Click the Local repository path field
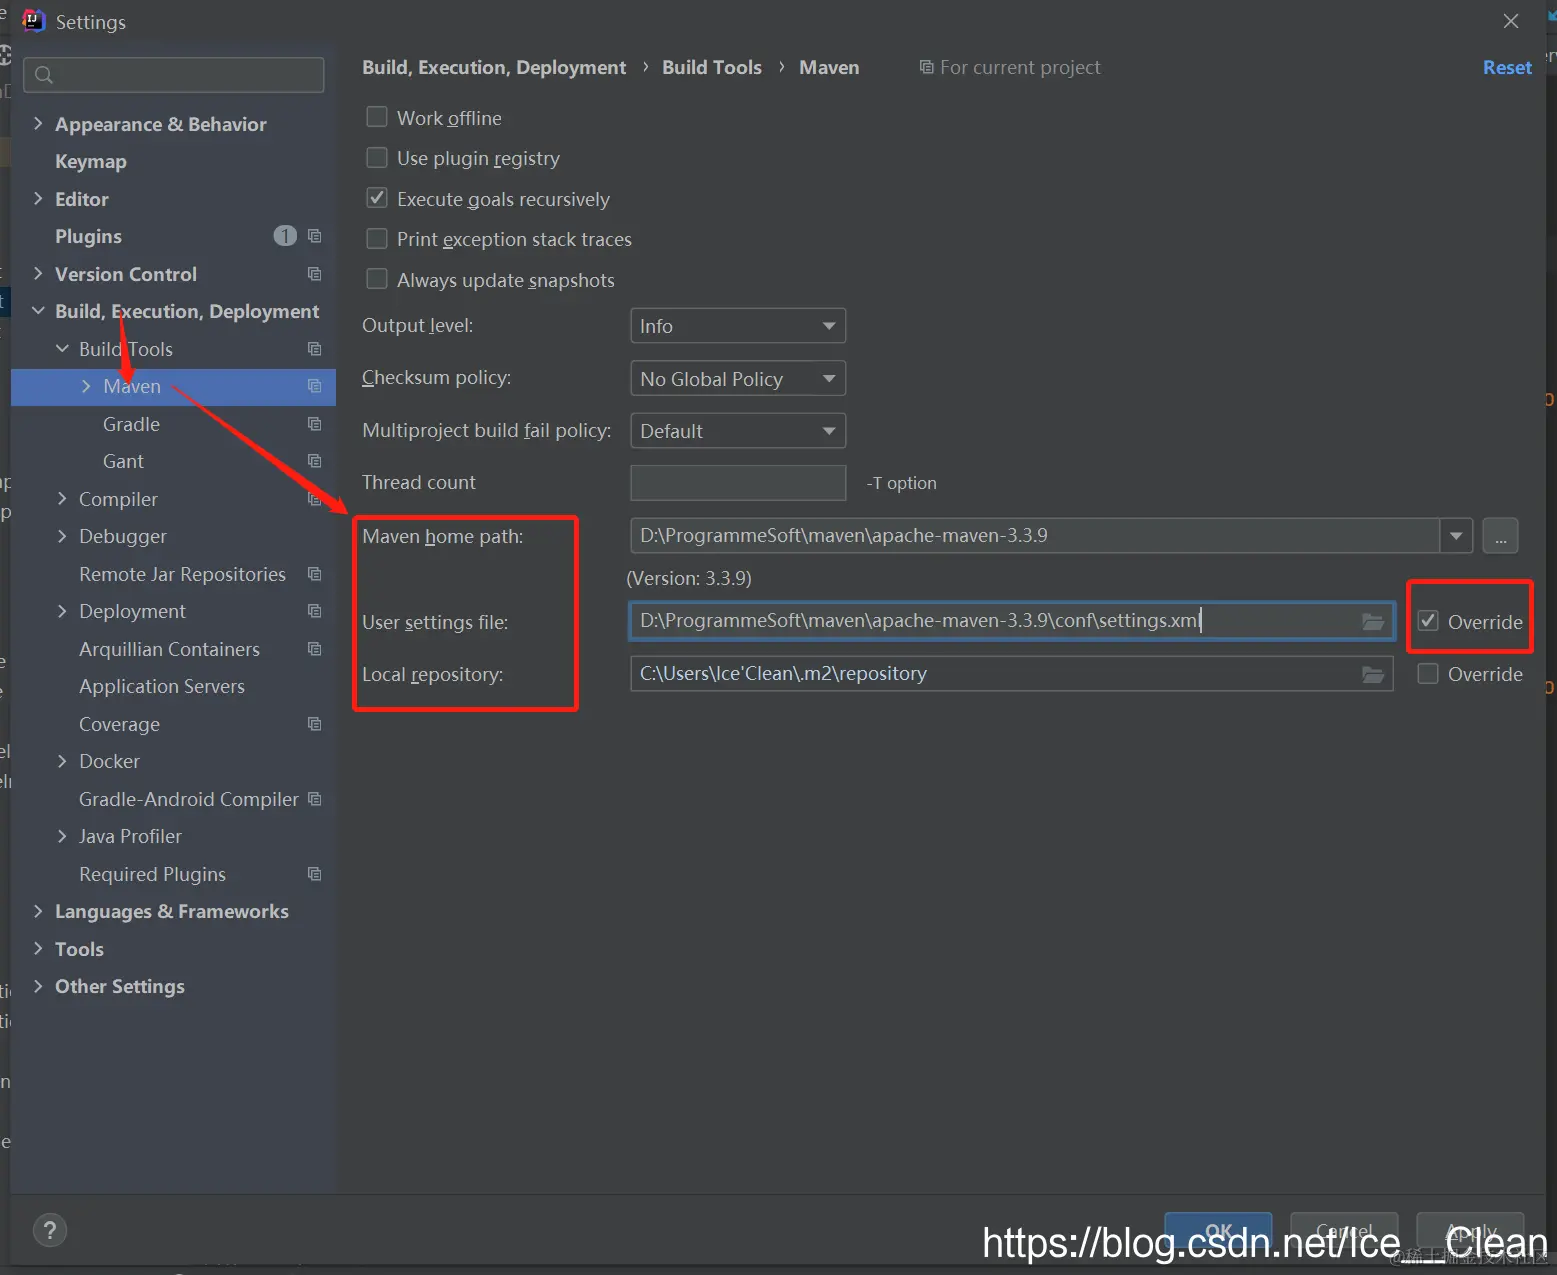Image resolution: width=1557 pixels, height=1275 pixels. pos(1011,674)
